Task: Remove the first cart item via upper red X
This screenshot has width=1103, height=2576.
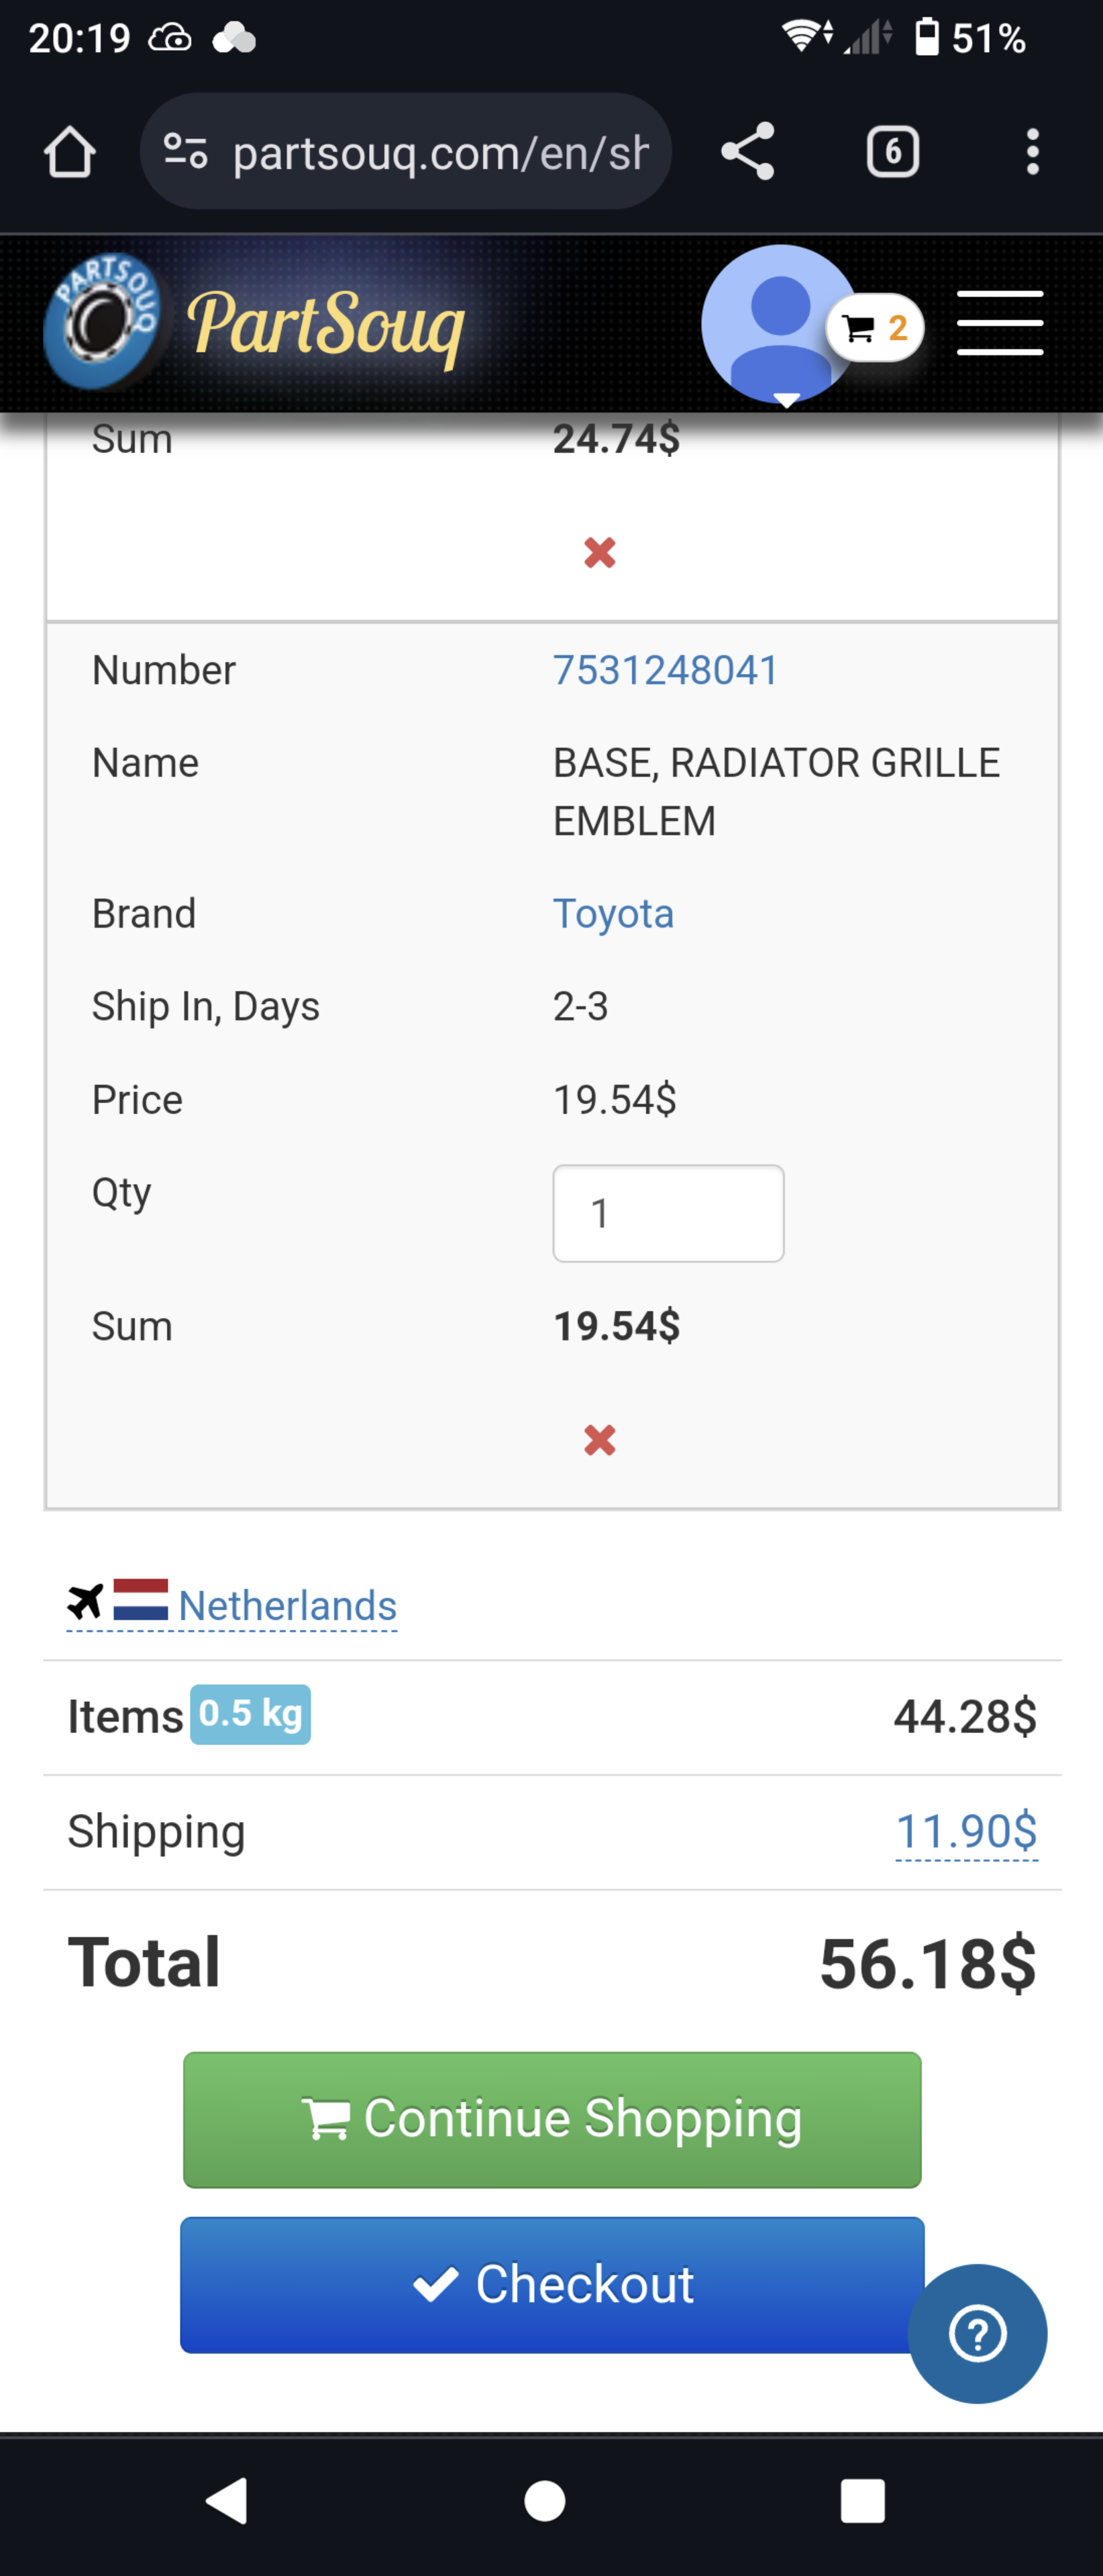Action: (x=599, y=551)
